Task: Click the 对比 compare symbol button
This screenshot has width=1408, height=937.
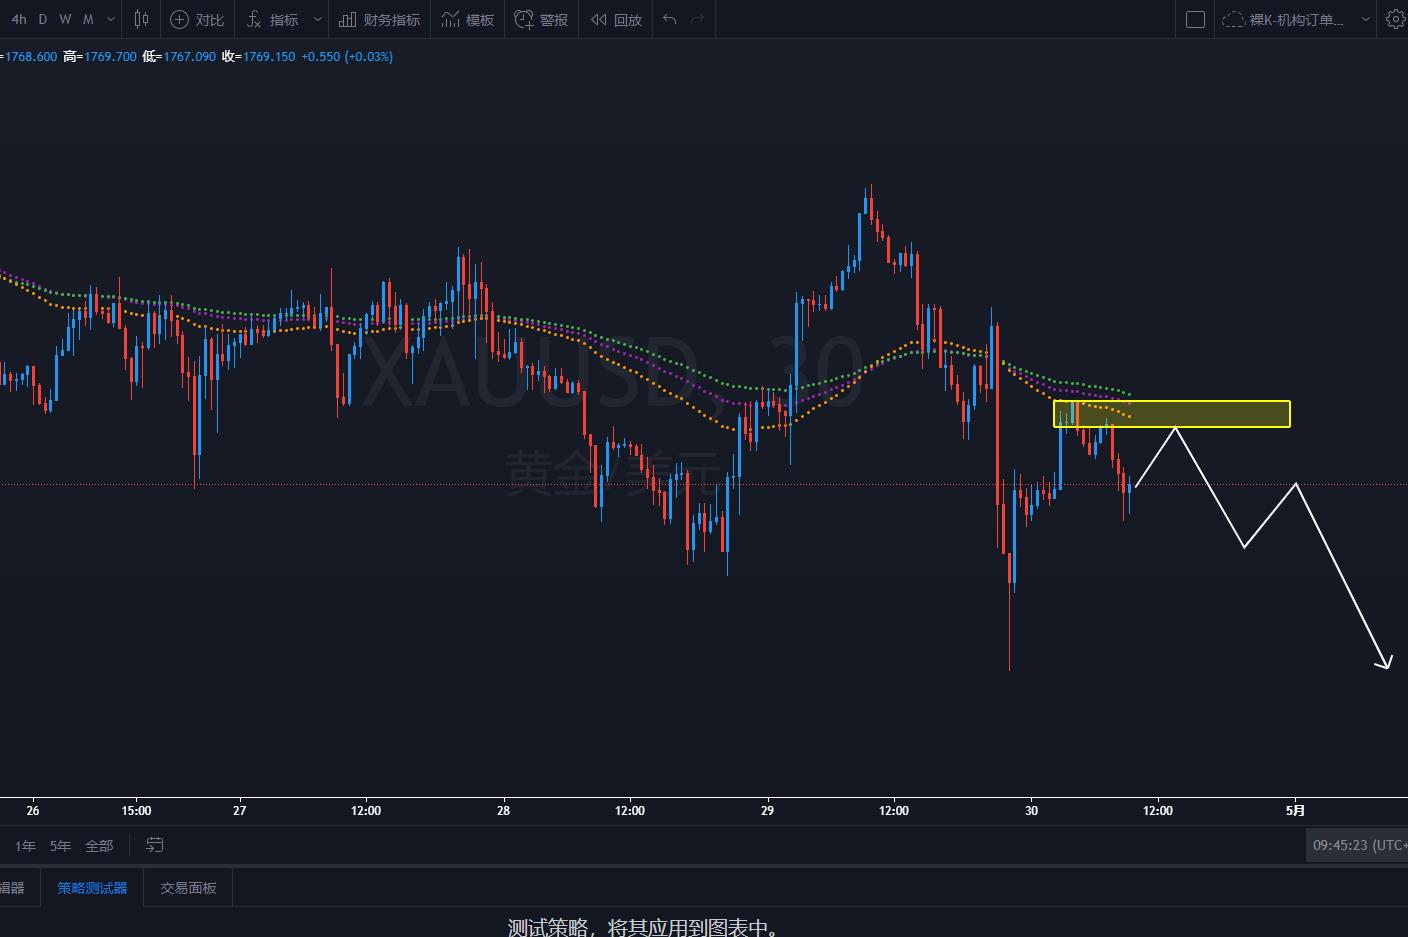Action: click(x=197, y=19)
